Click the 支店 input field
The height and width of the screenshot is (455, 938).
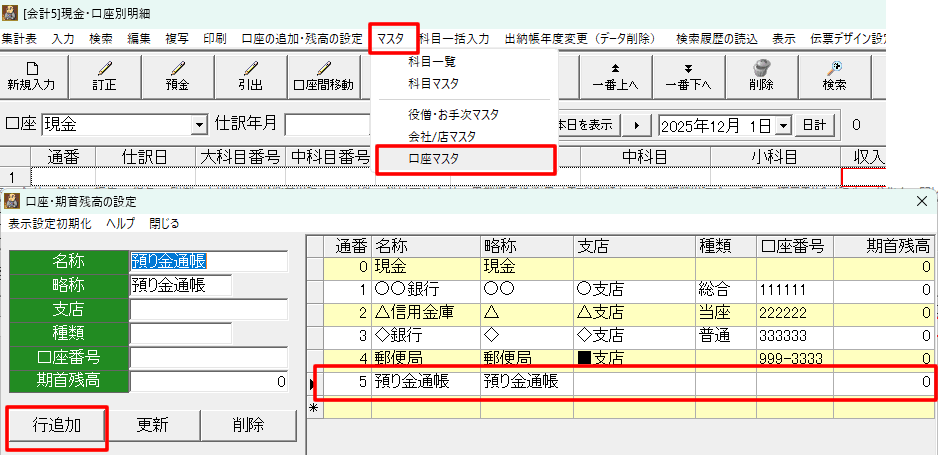coord(209,309)
